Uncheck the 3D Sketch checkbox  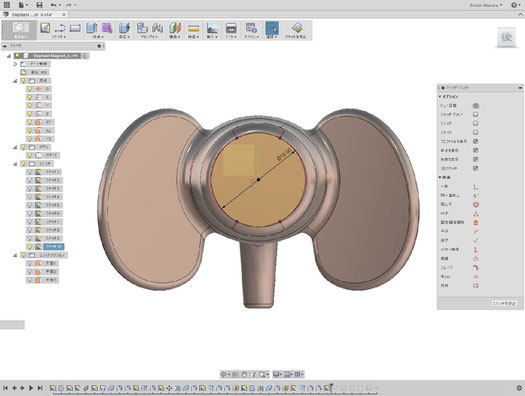click(x=475, y=168)
